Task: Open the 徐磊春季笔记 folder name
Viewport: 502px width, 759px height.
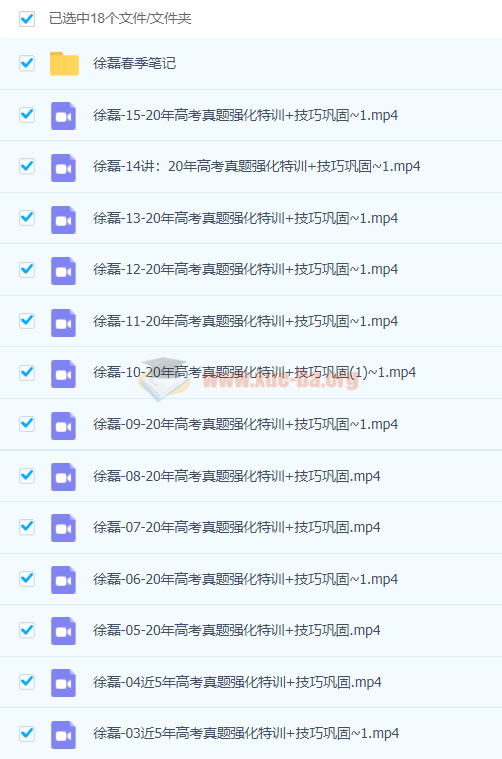Action: [x=135, y=63]
